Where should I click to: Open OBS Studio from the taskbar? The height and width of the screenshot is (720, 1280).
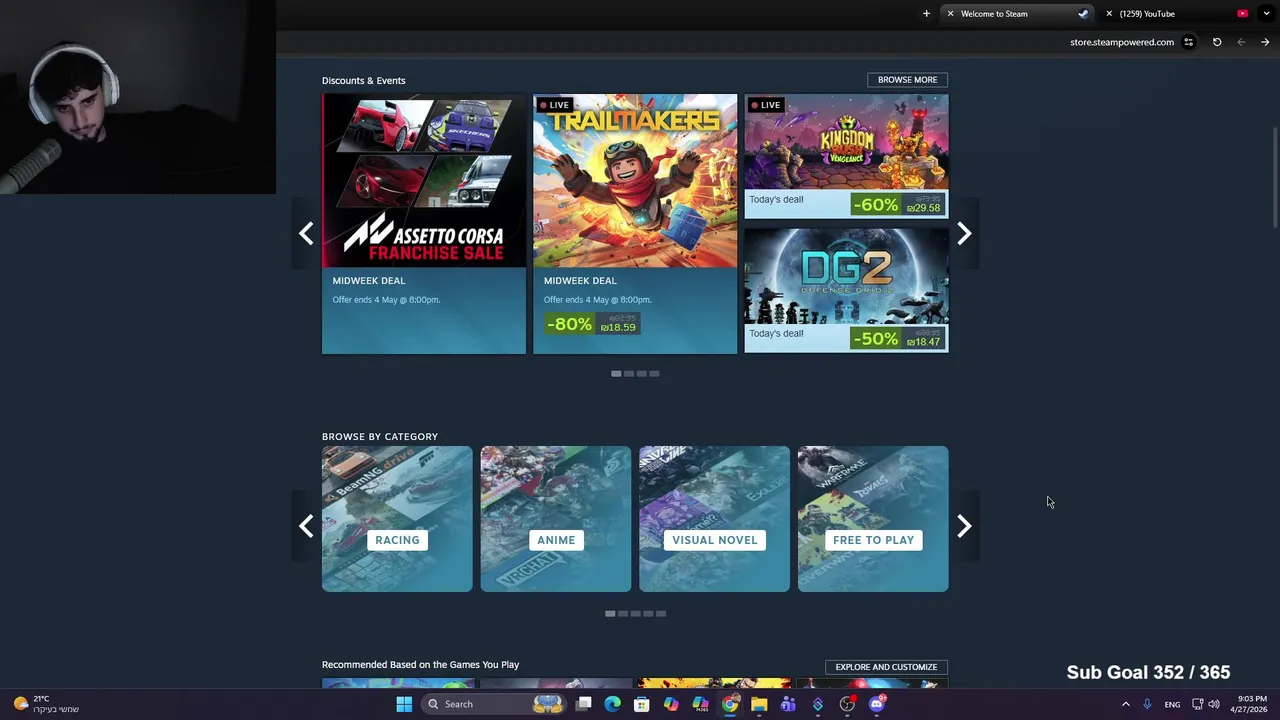coord(847,704)
